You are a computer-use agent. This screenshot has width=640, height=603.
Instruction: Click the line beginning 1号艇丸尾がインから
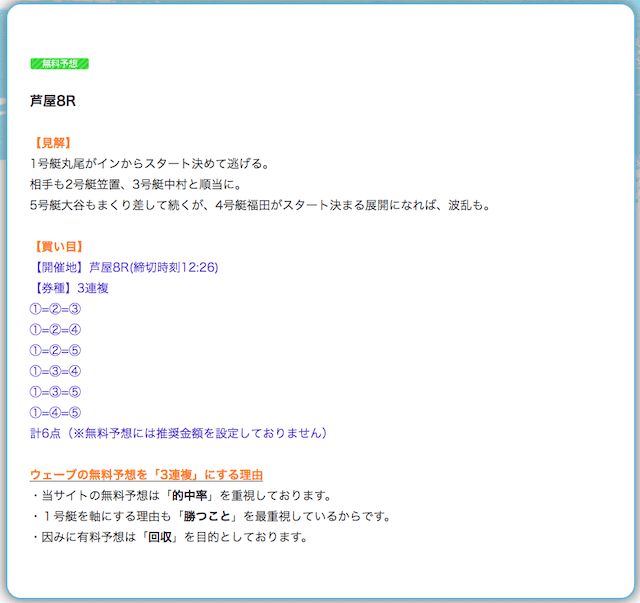150,164
